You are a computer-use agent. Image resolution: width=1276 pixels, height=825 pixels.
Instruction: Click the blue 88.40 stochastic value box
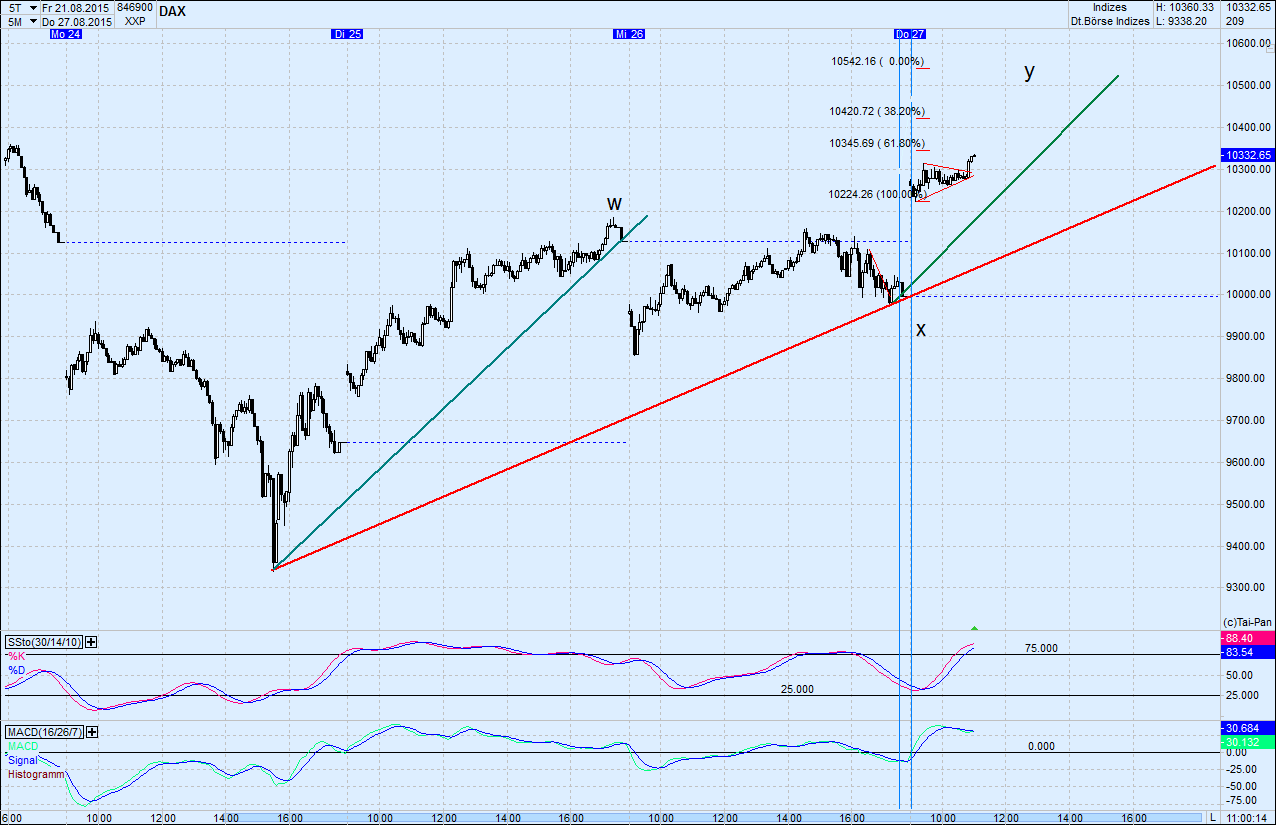[x=1245, y=637]
